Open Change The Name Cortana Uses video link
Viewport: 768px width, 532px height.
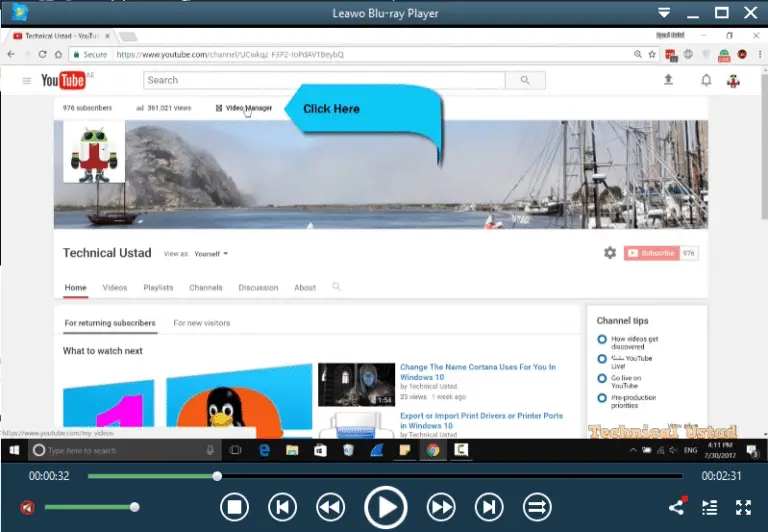click(478, 372)
